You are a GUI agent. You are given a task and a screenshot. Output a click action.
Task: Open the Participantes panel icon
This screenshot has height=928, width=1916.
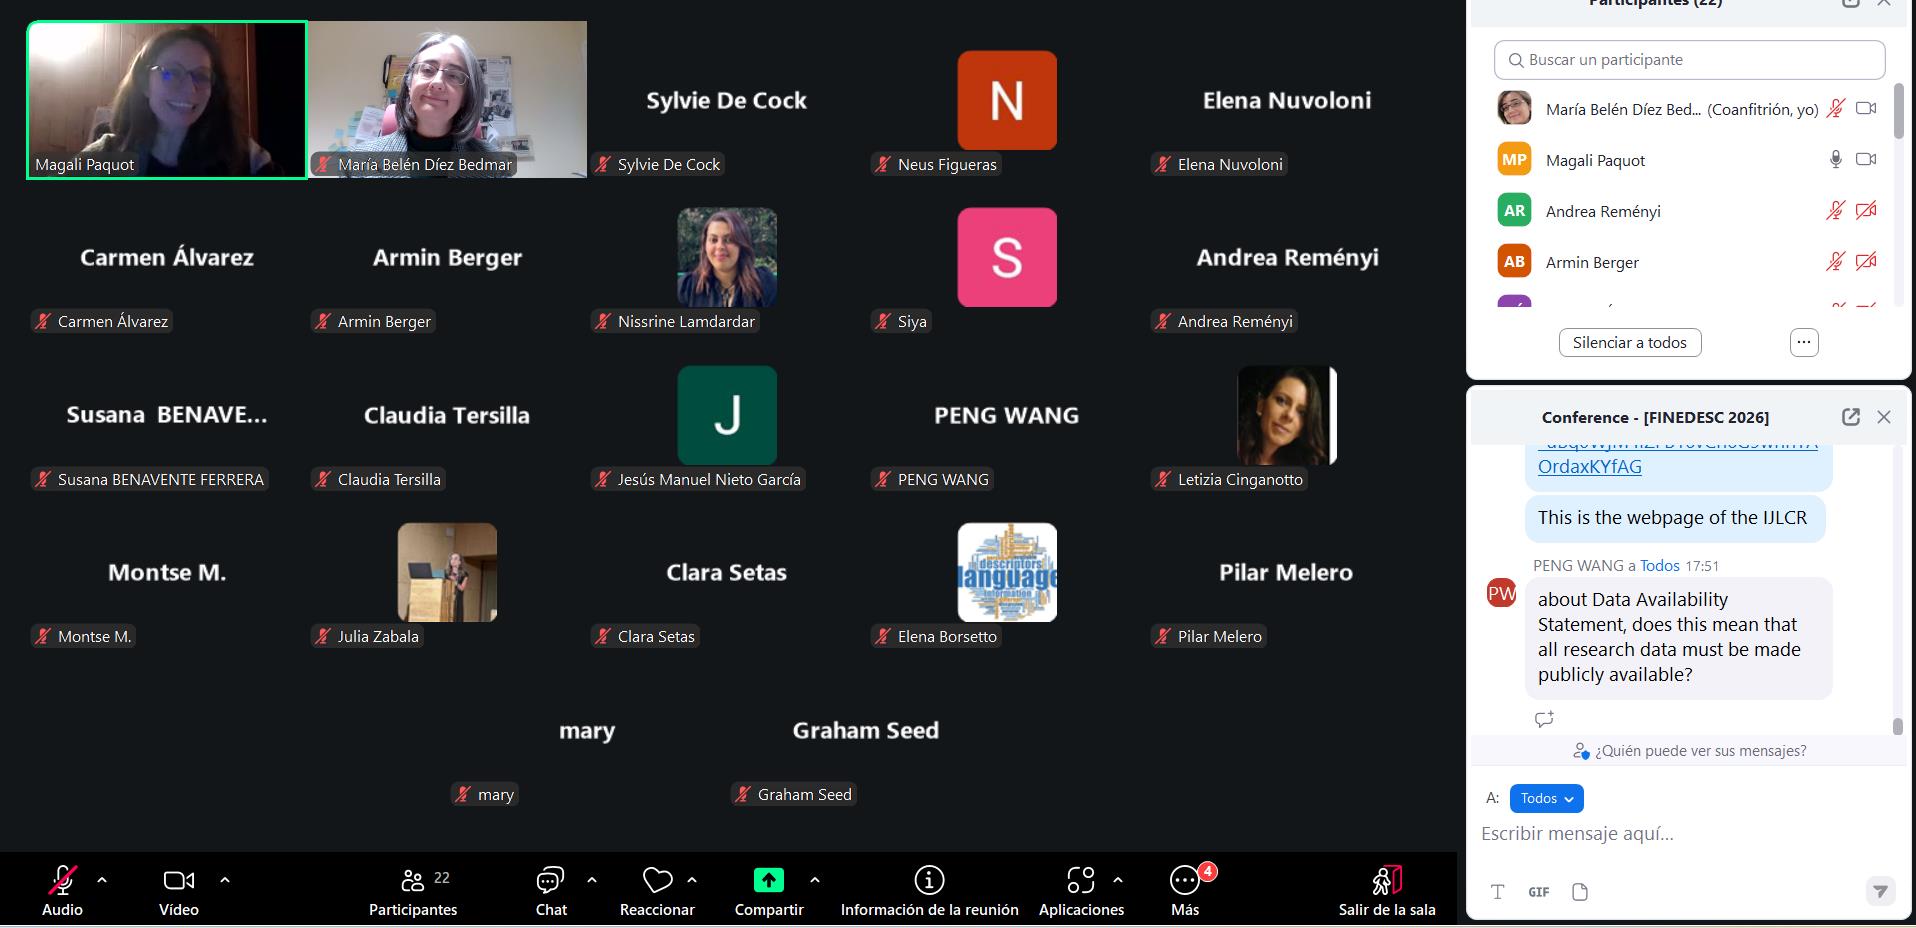pyautogui.click(x=412, y=881)
